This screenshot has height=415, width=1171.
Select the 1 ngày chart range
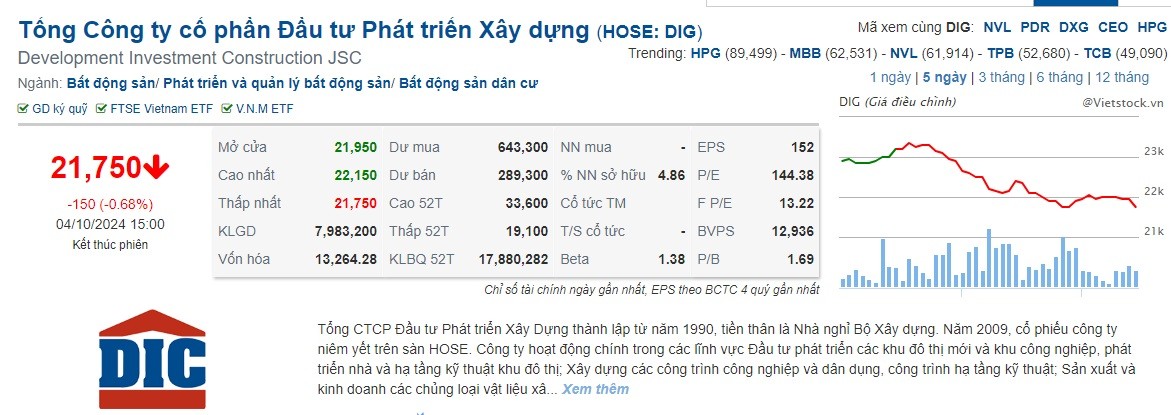point(889,77)
